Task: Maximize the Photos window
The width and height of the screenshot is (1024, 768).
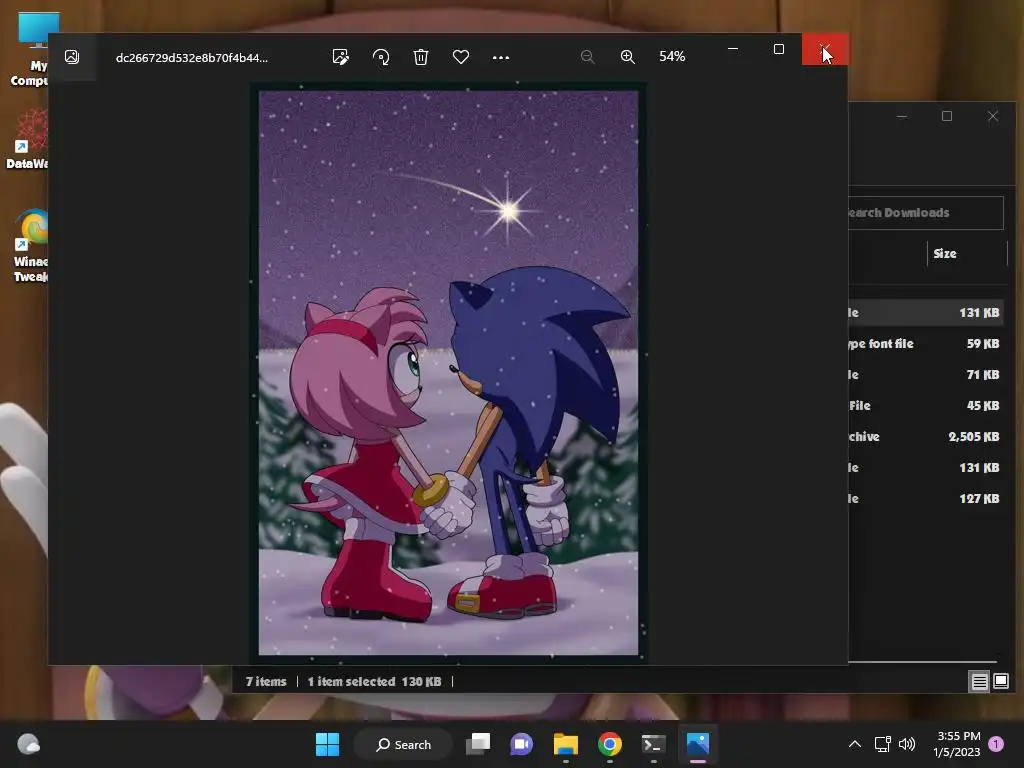Action: pos(778,49)
